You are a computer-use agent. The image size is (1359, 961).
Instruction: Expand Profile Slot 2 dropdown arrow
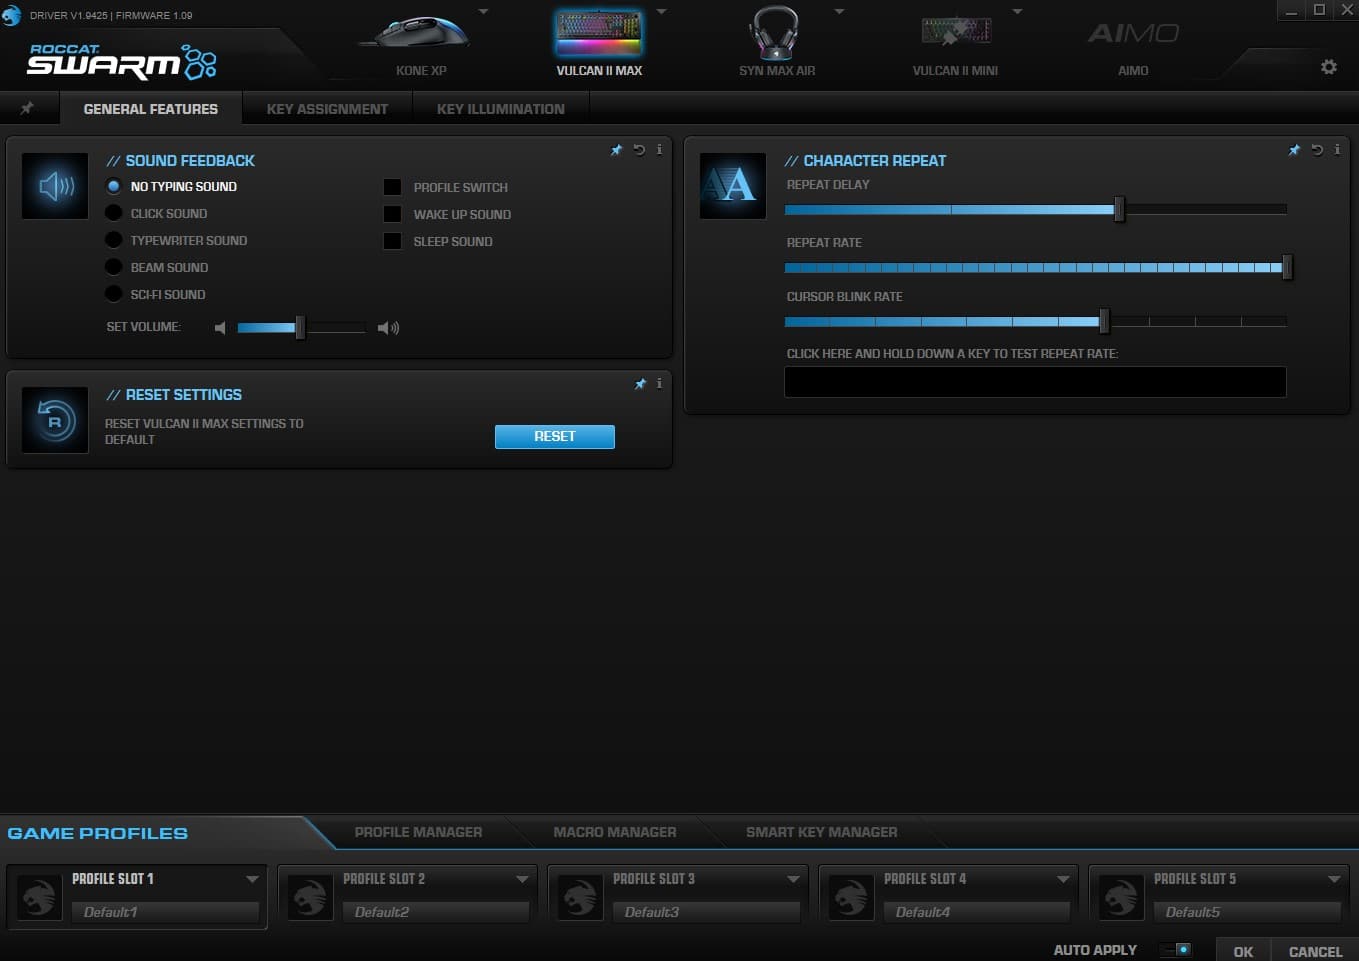point(522,879)
